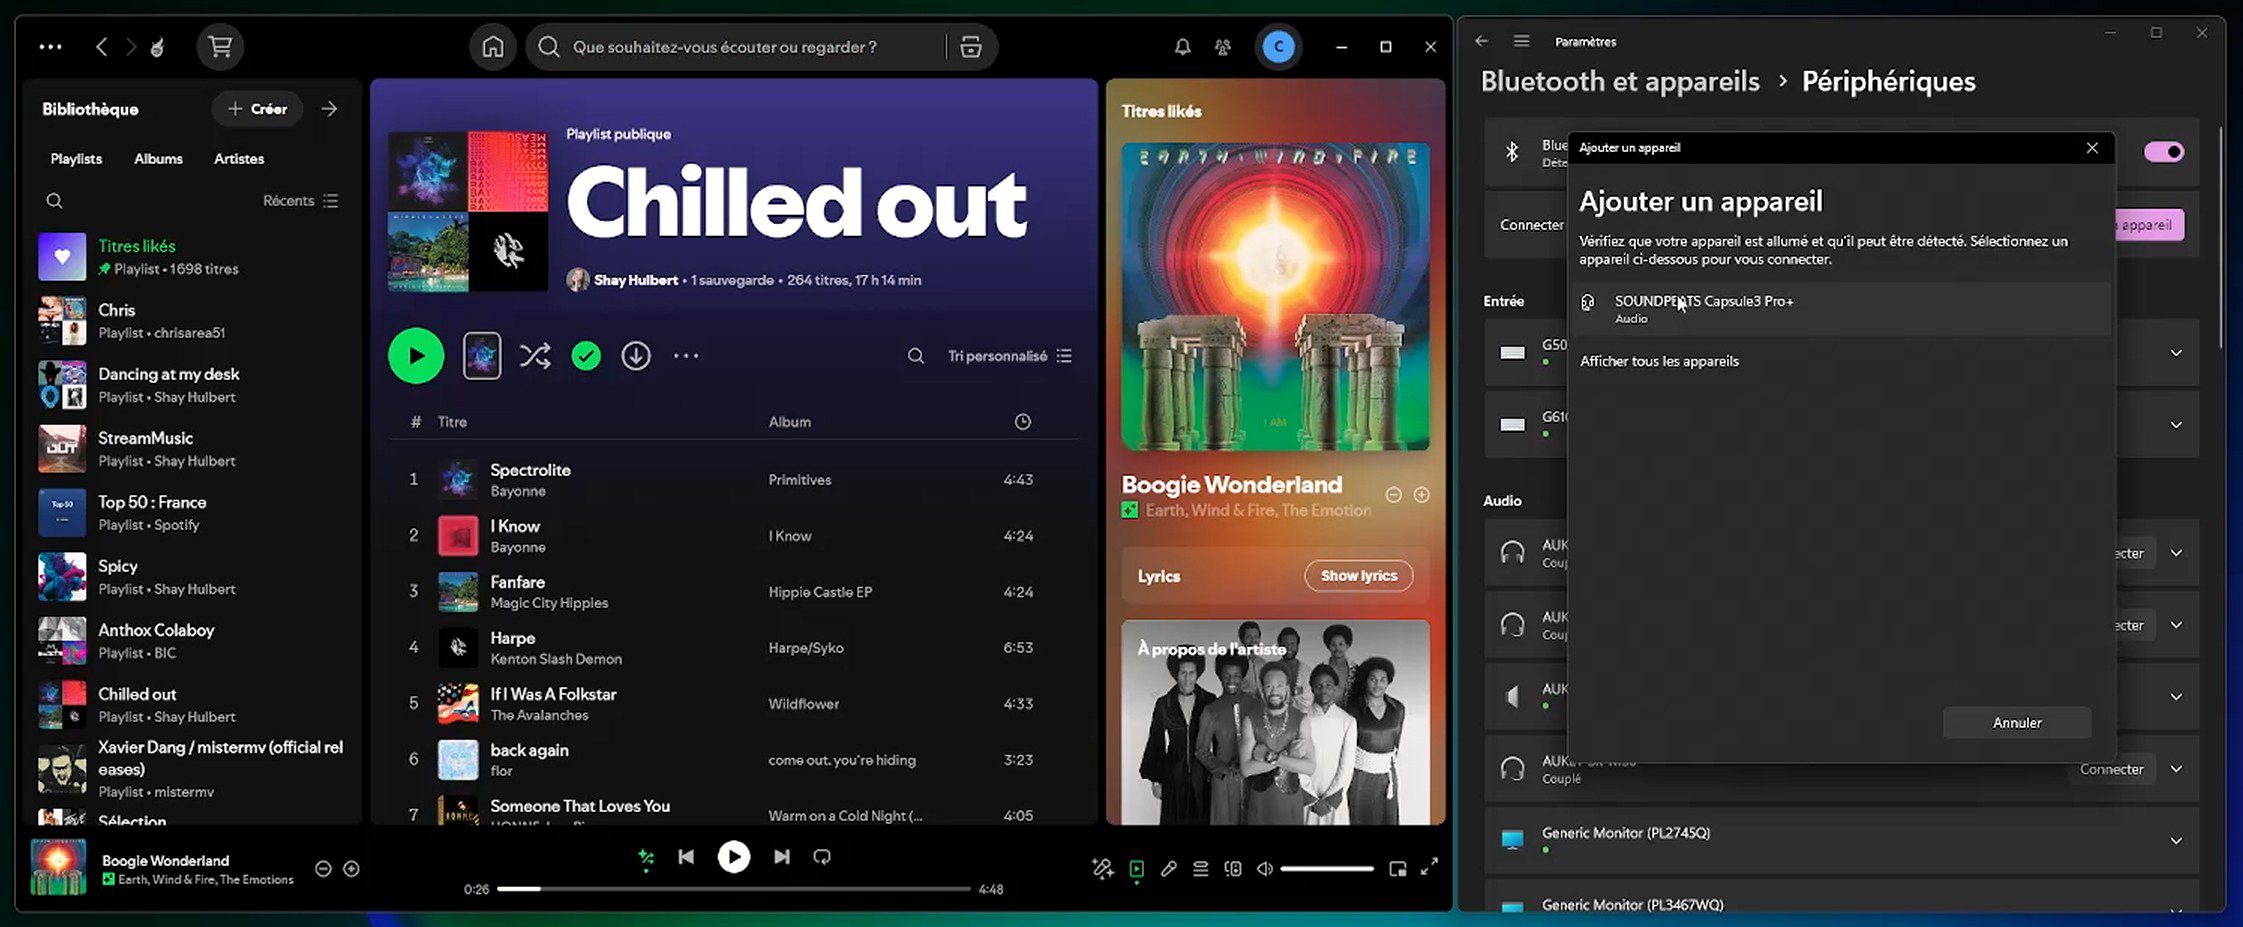
Task: Open the Spotify shopping cart icon
Action: [220, 46]
